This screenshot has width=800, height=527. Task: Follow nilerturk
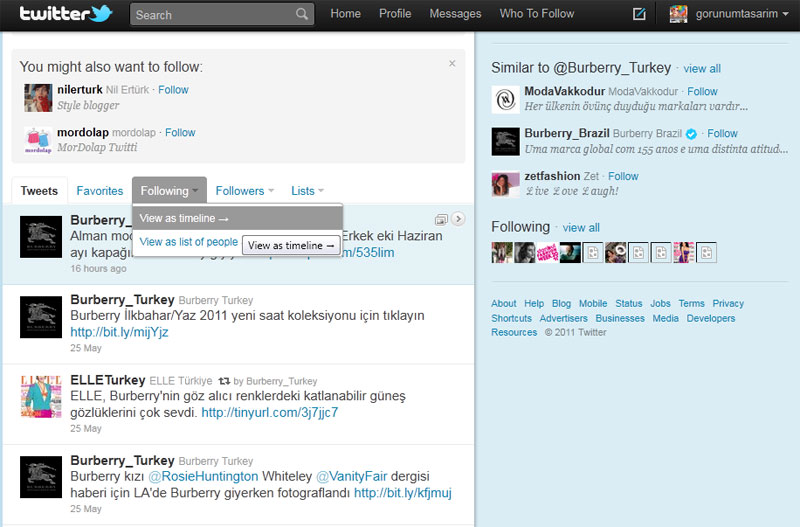click(173, 90)
